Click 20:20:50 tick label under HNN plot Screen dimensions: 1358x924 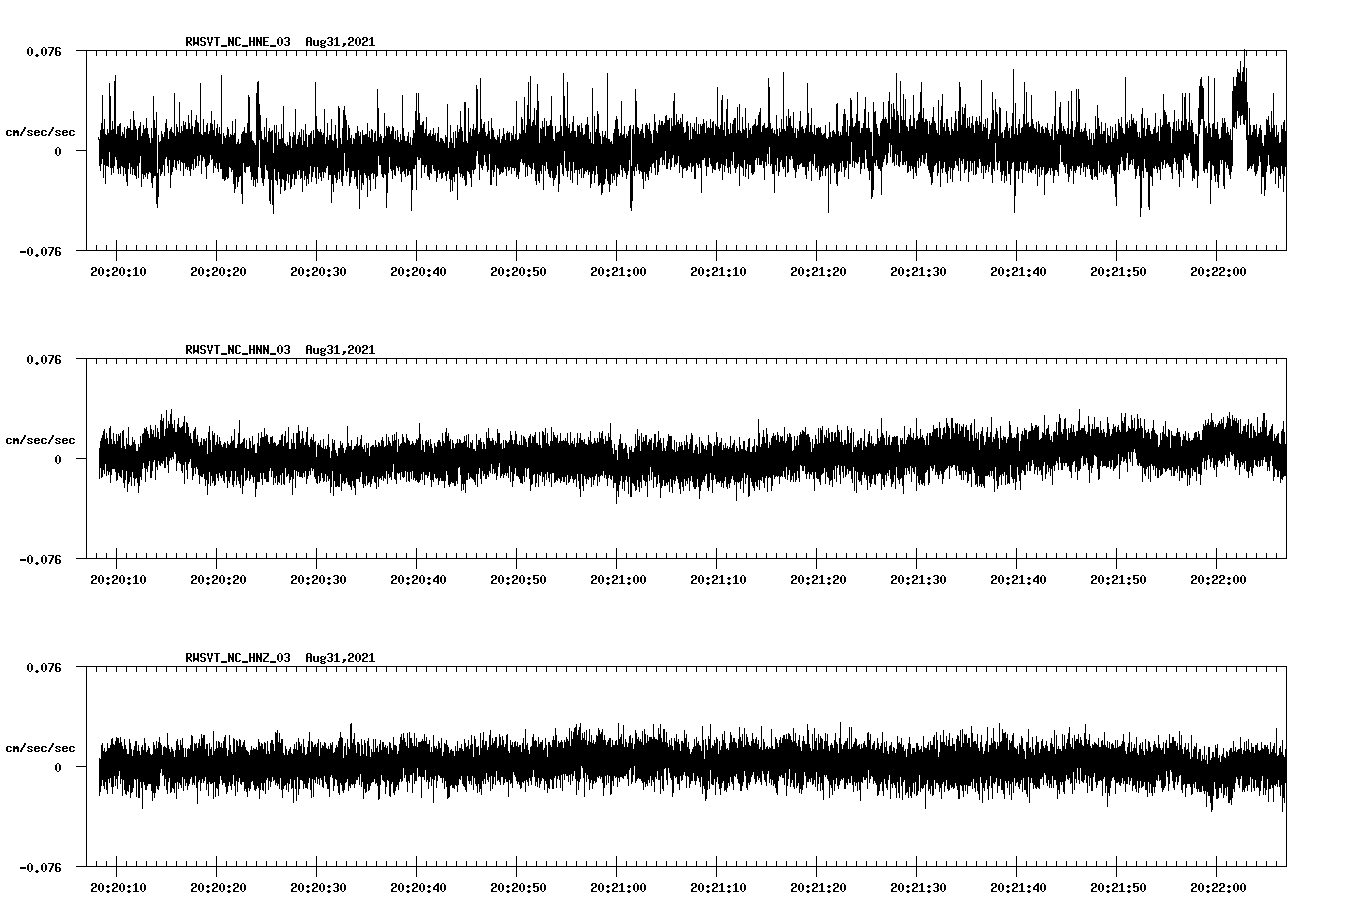[x=517, y=579]
